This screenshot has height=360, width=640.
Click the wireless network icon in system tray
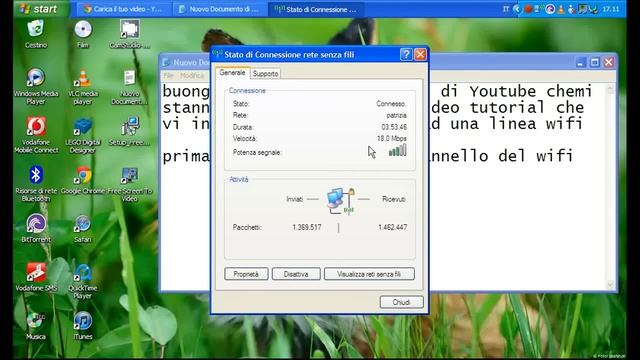[x=539, y=8]
